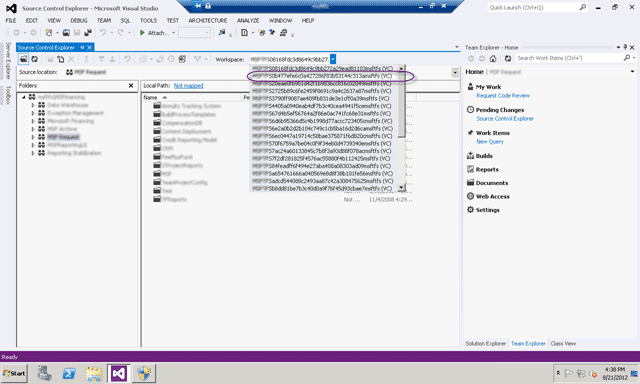Screen dimensions: 640x384
Task: Collapse the root node in Folders tree
Action: pyautogui.click(x=24, y=97)
